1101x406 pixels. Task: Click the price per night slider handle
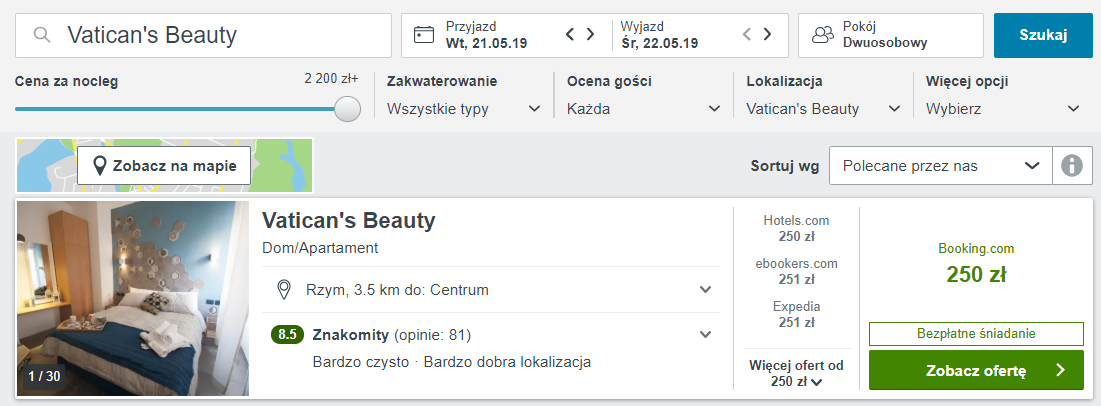point(347,109)
